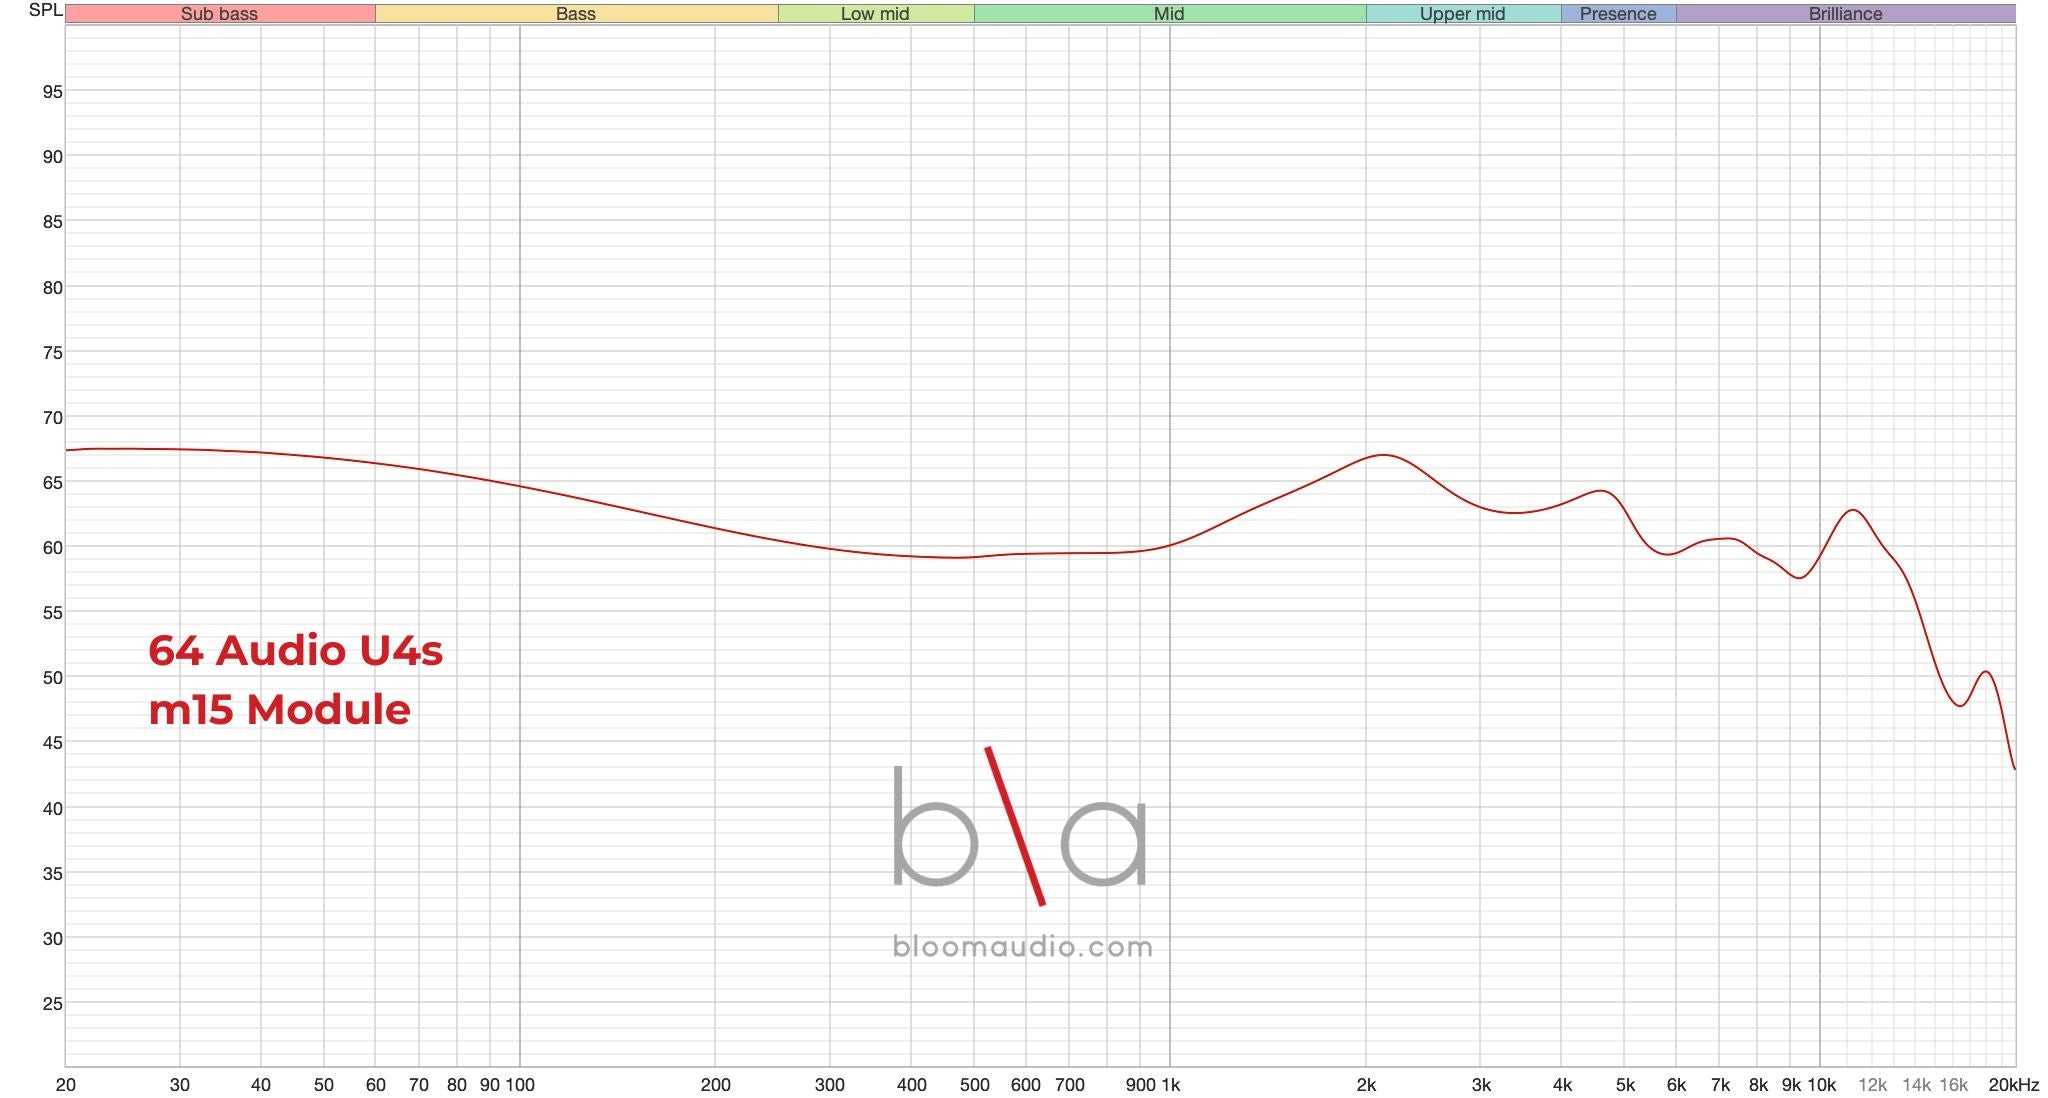Click the 60 Hz frequency axis label

pyautogui.click(x=376, y=1085)
